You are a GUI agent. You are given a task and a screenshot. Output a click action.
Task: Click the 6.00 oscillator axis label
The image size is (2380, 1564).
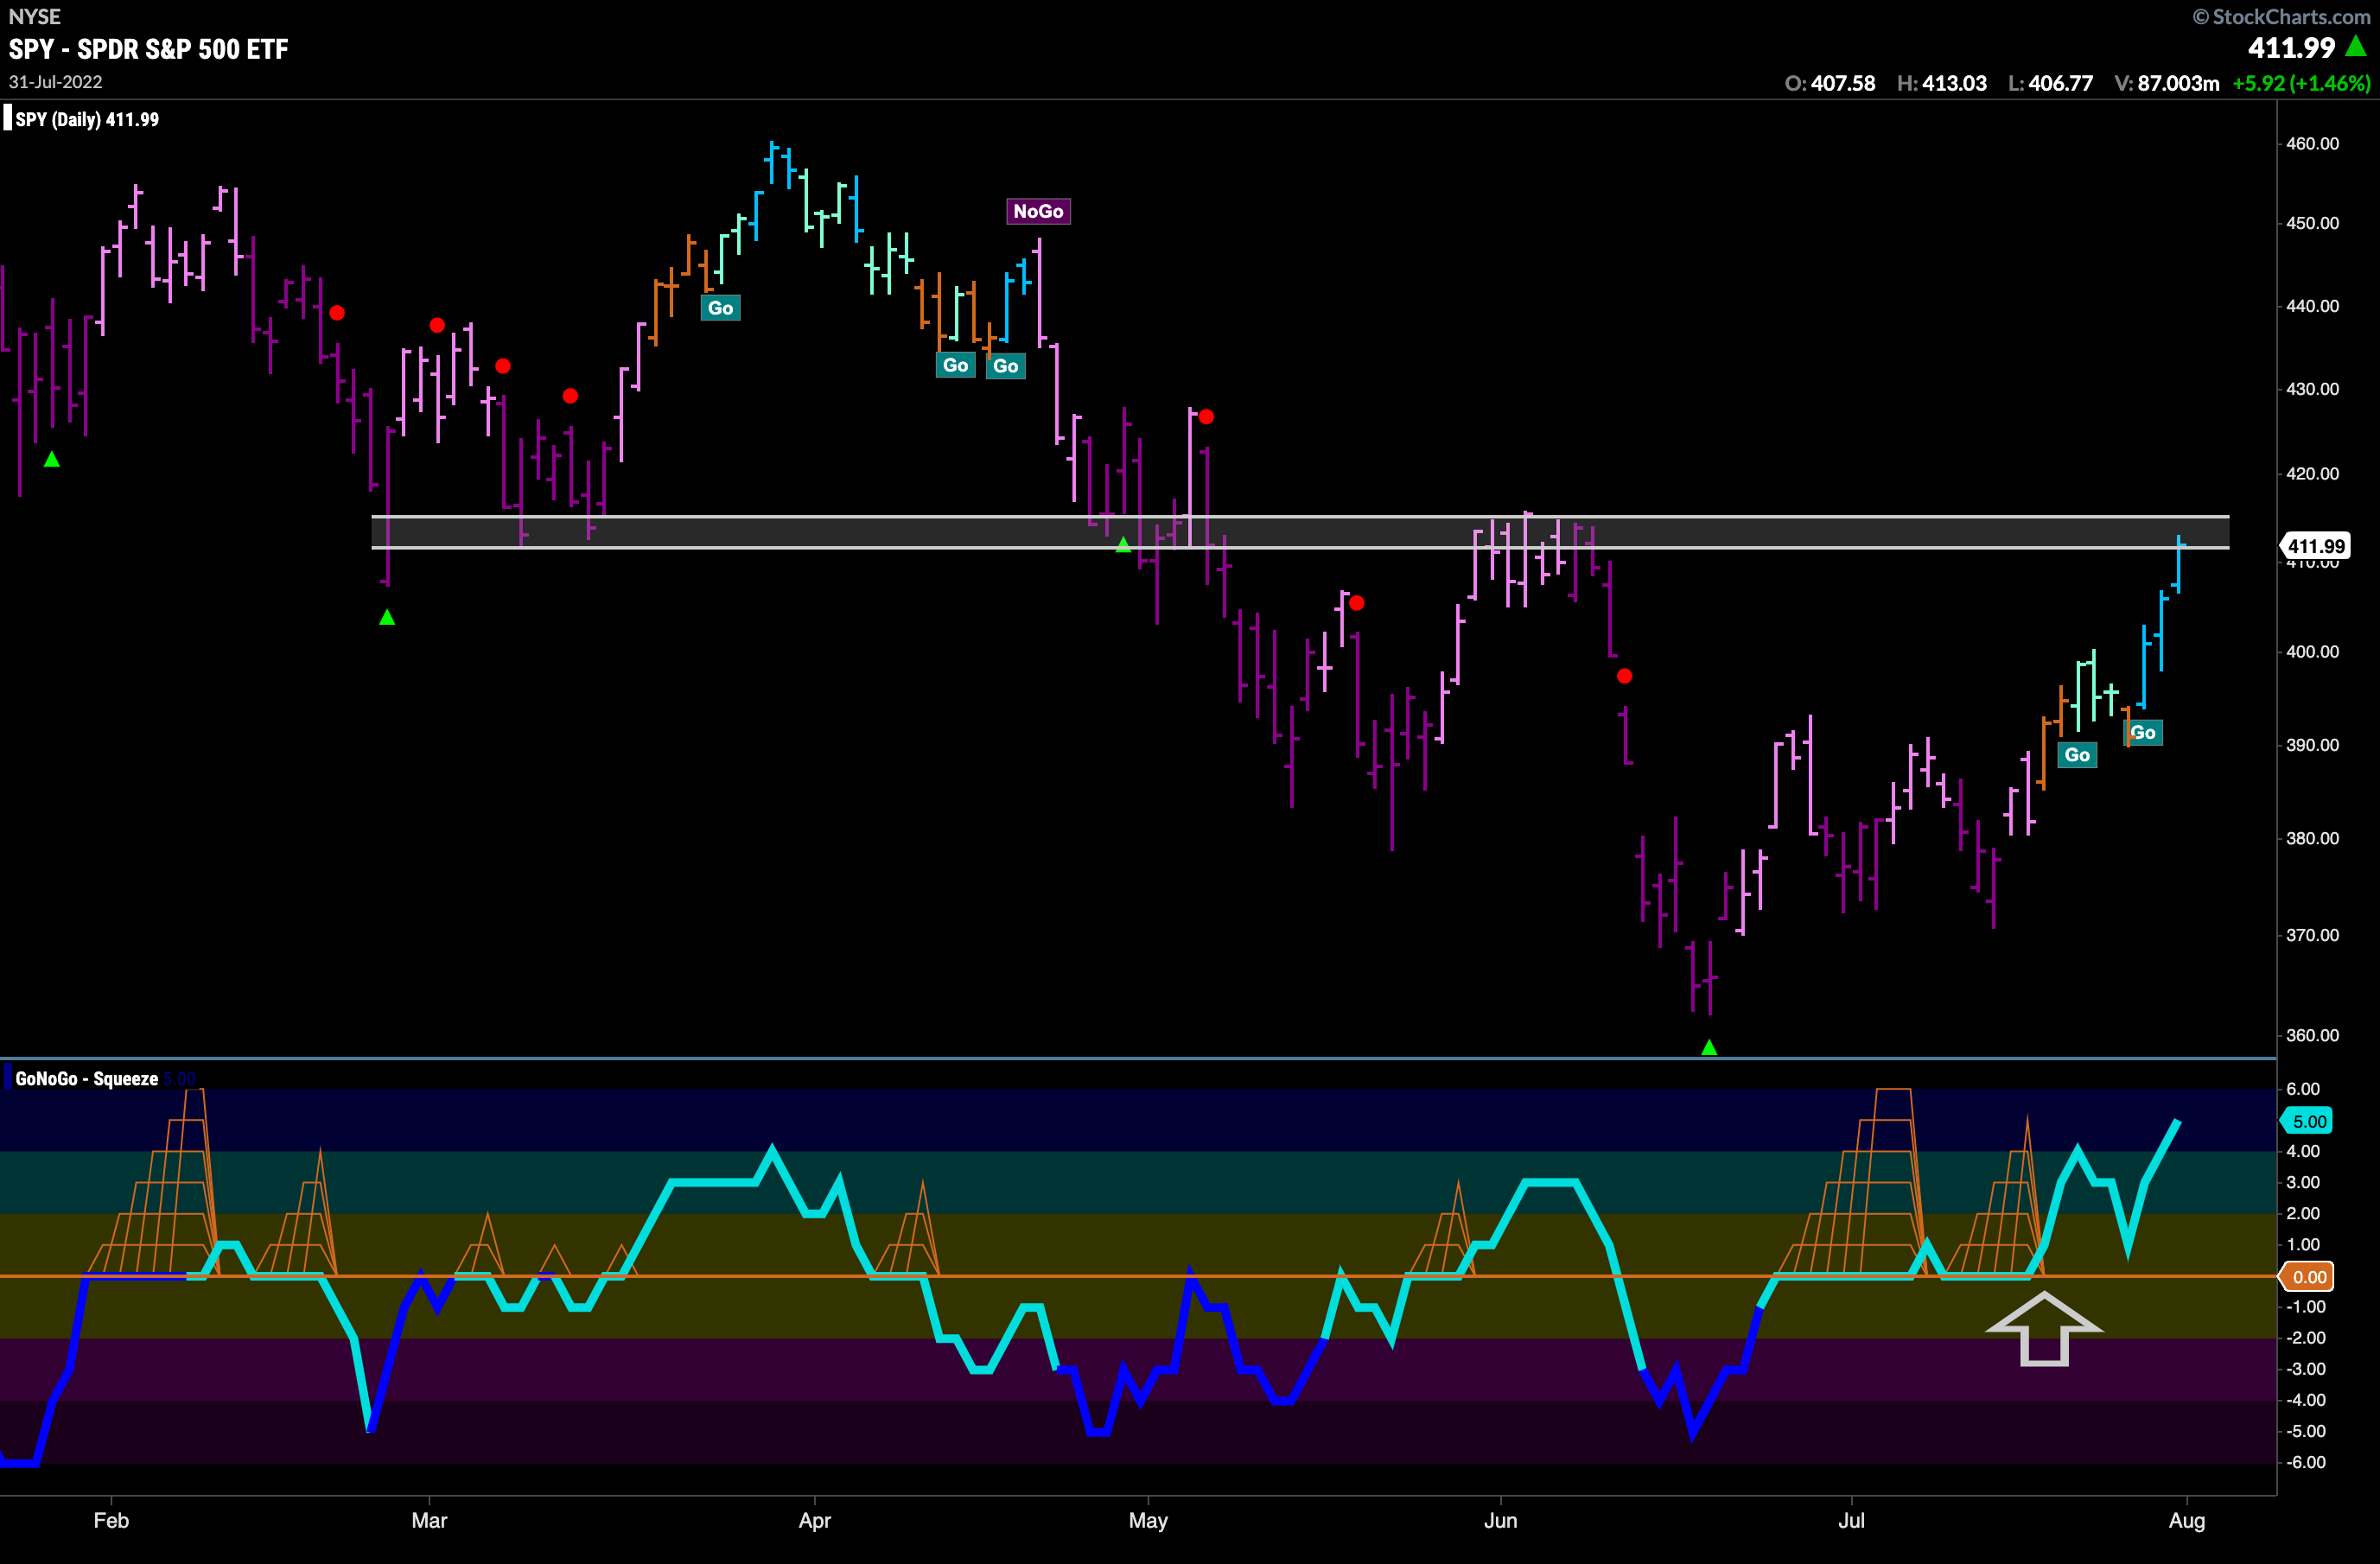[2303, 1089]
